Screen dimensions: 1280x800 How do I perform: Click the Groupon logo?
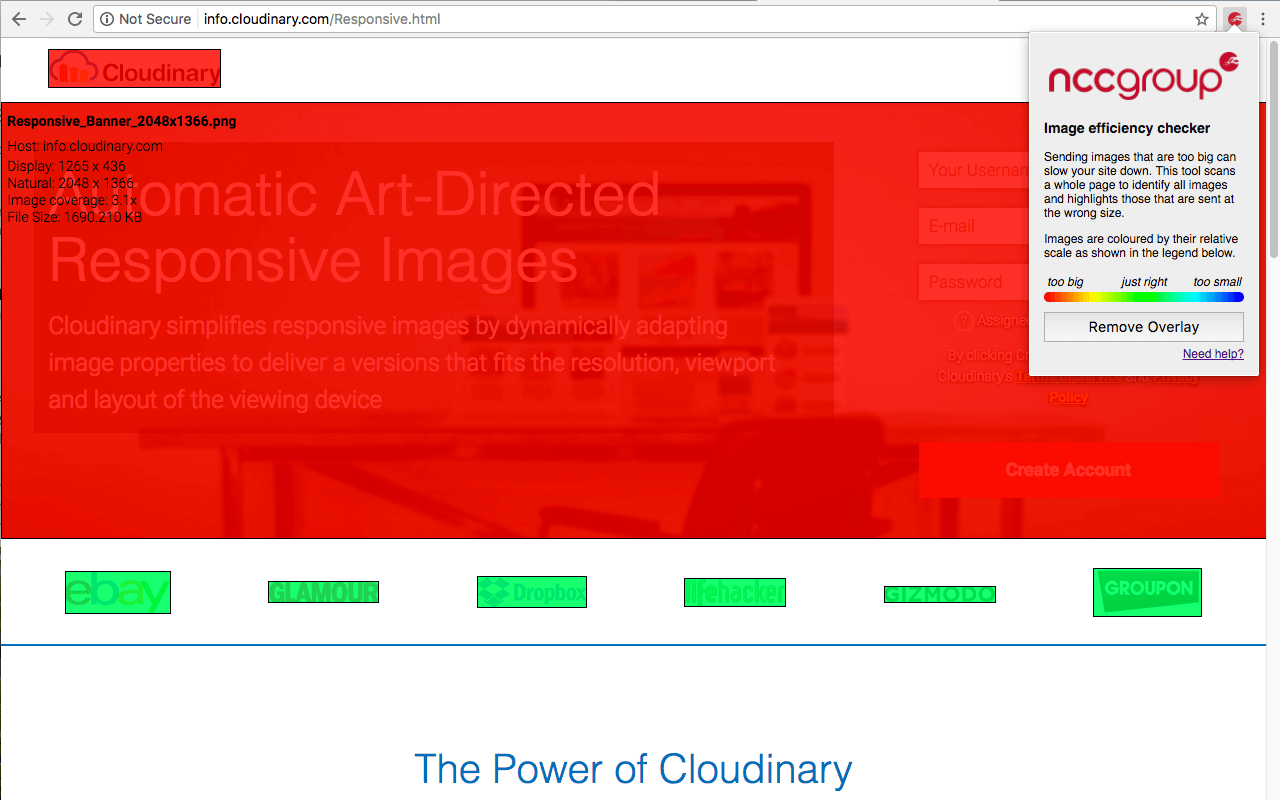(x=1147, y=592)
